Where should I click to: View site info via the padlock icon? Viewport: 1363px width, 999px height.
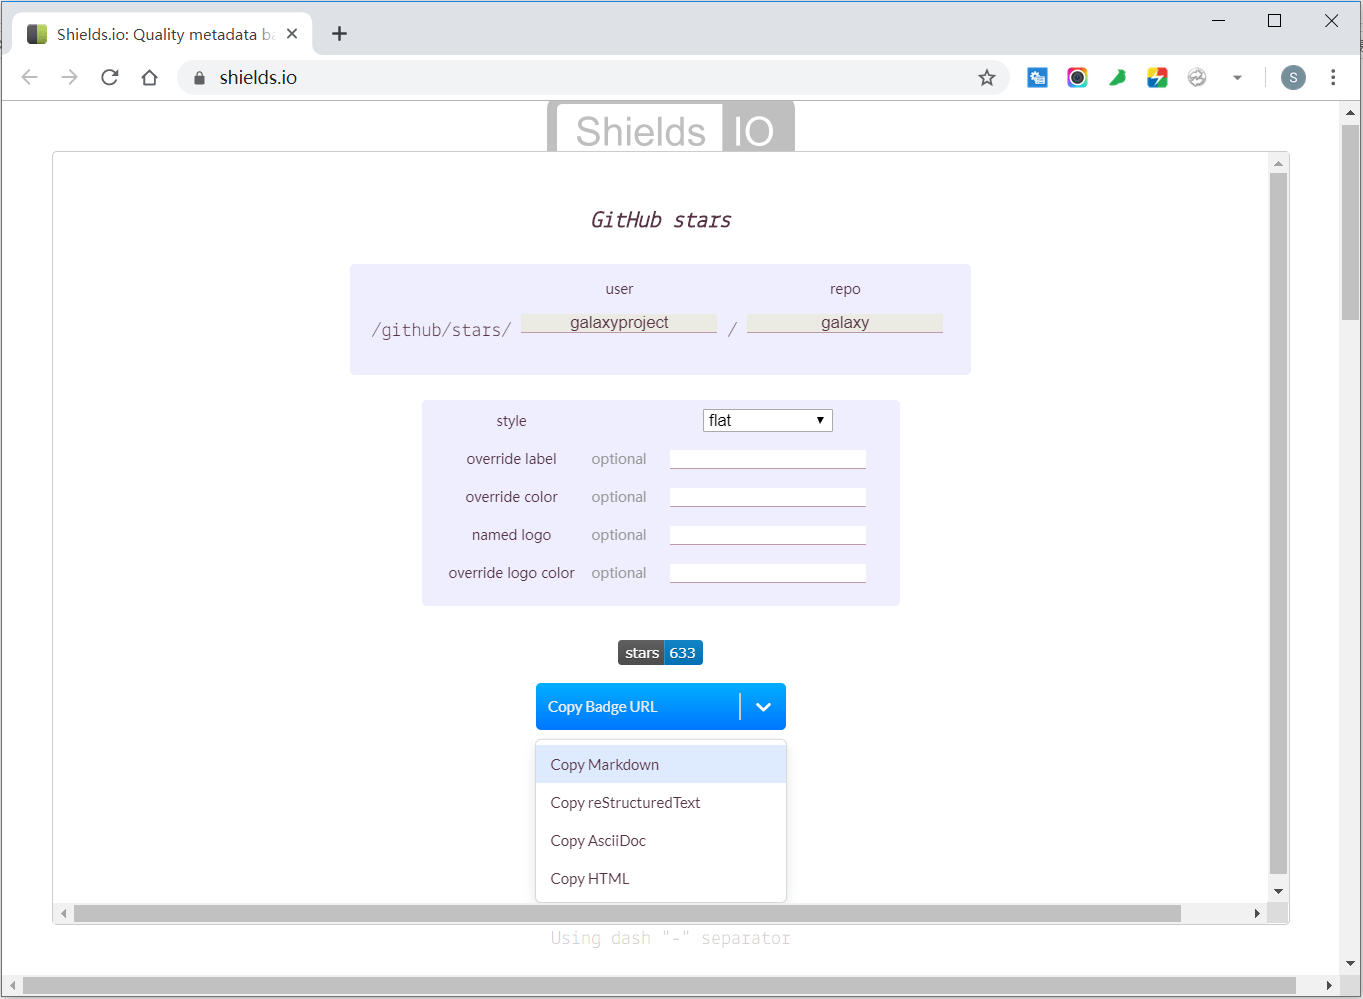[199, 78]
